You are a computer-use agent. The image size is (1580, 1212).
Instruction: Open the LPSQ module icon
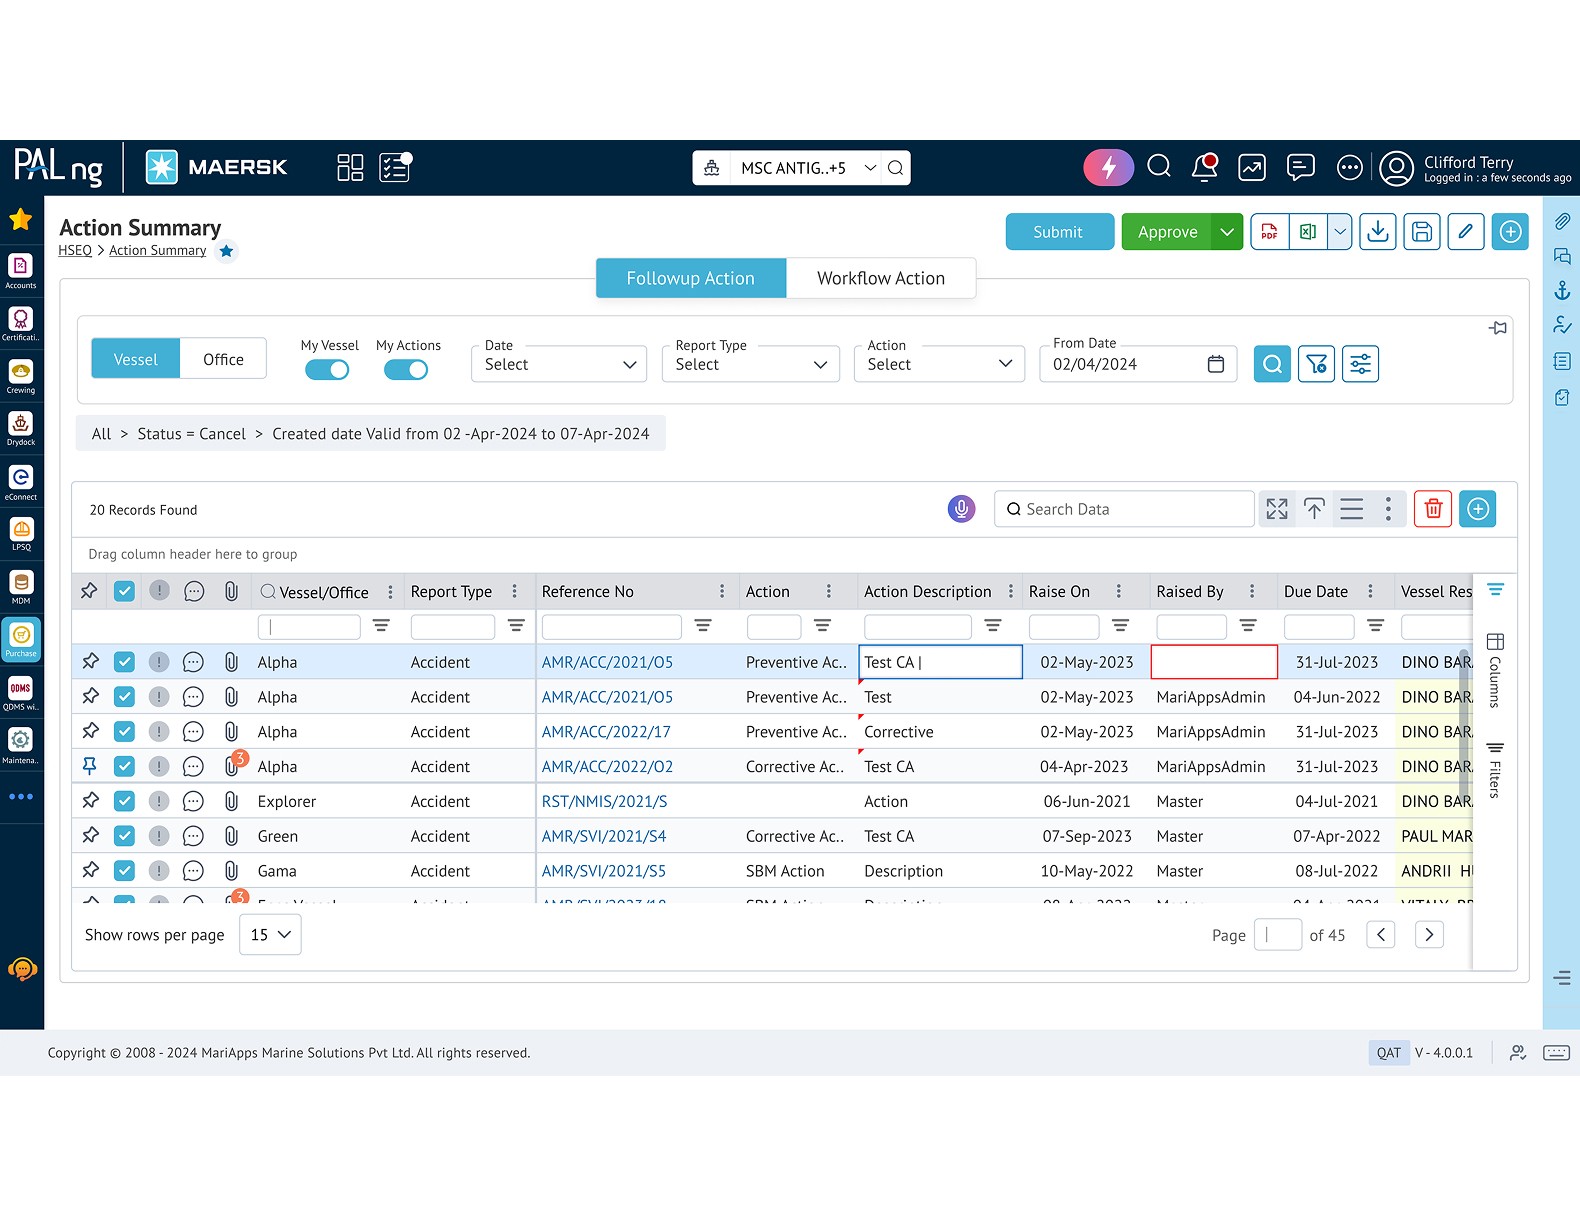coord(21,534)
